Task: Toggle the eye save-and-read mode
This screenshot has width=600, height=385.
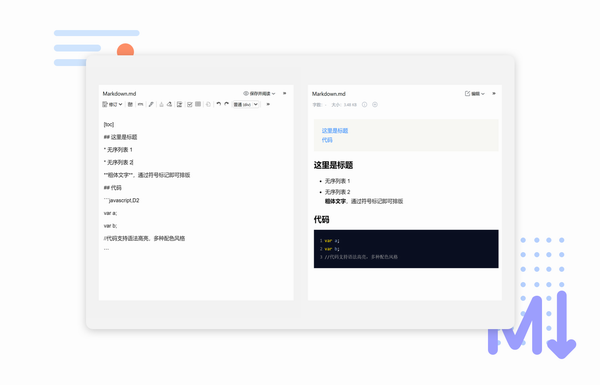Action: (x=259, y=93)
